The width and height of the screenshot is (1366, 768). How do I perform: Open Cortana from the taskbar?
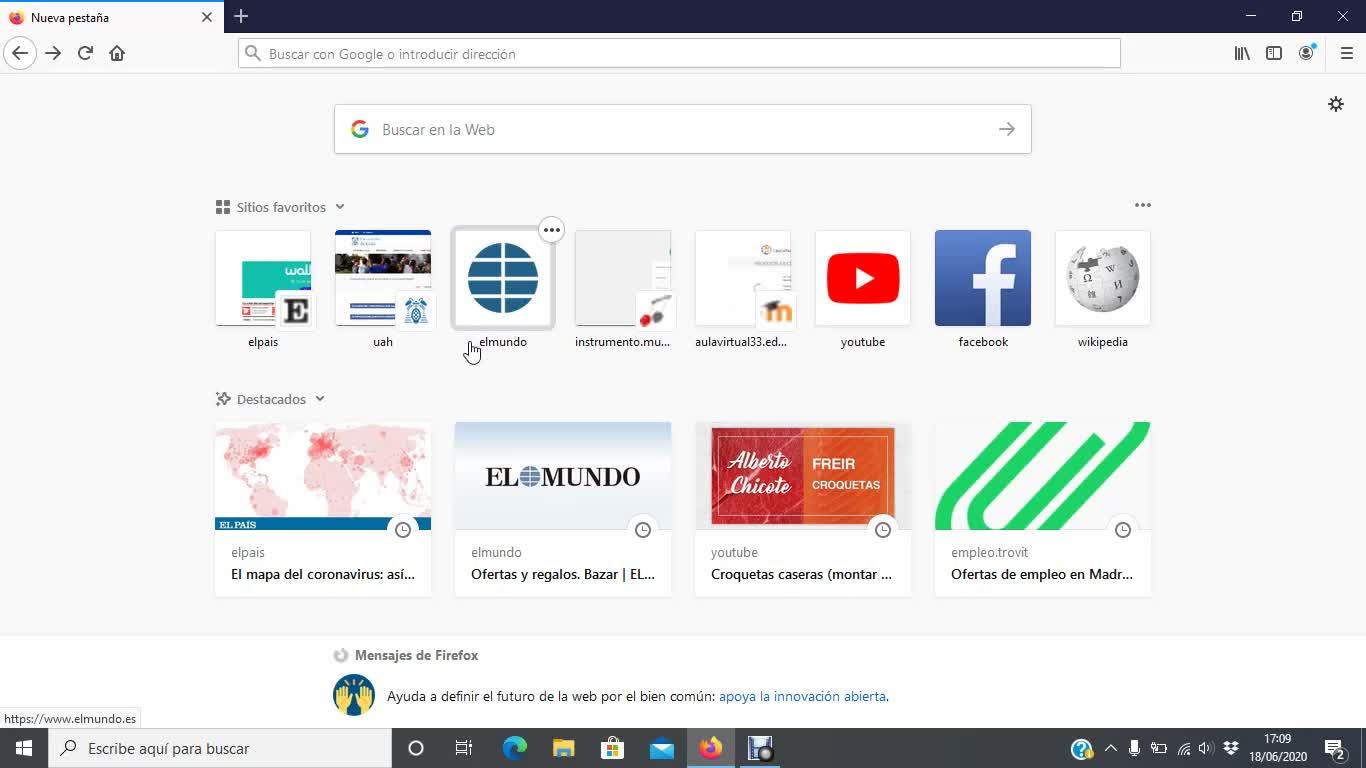tap(416, 748)
